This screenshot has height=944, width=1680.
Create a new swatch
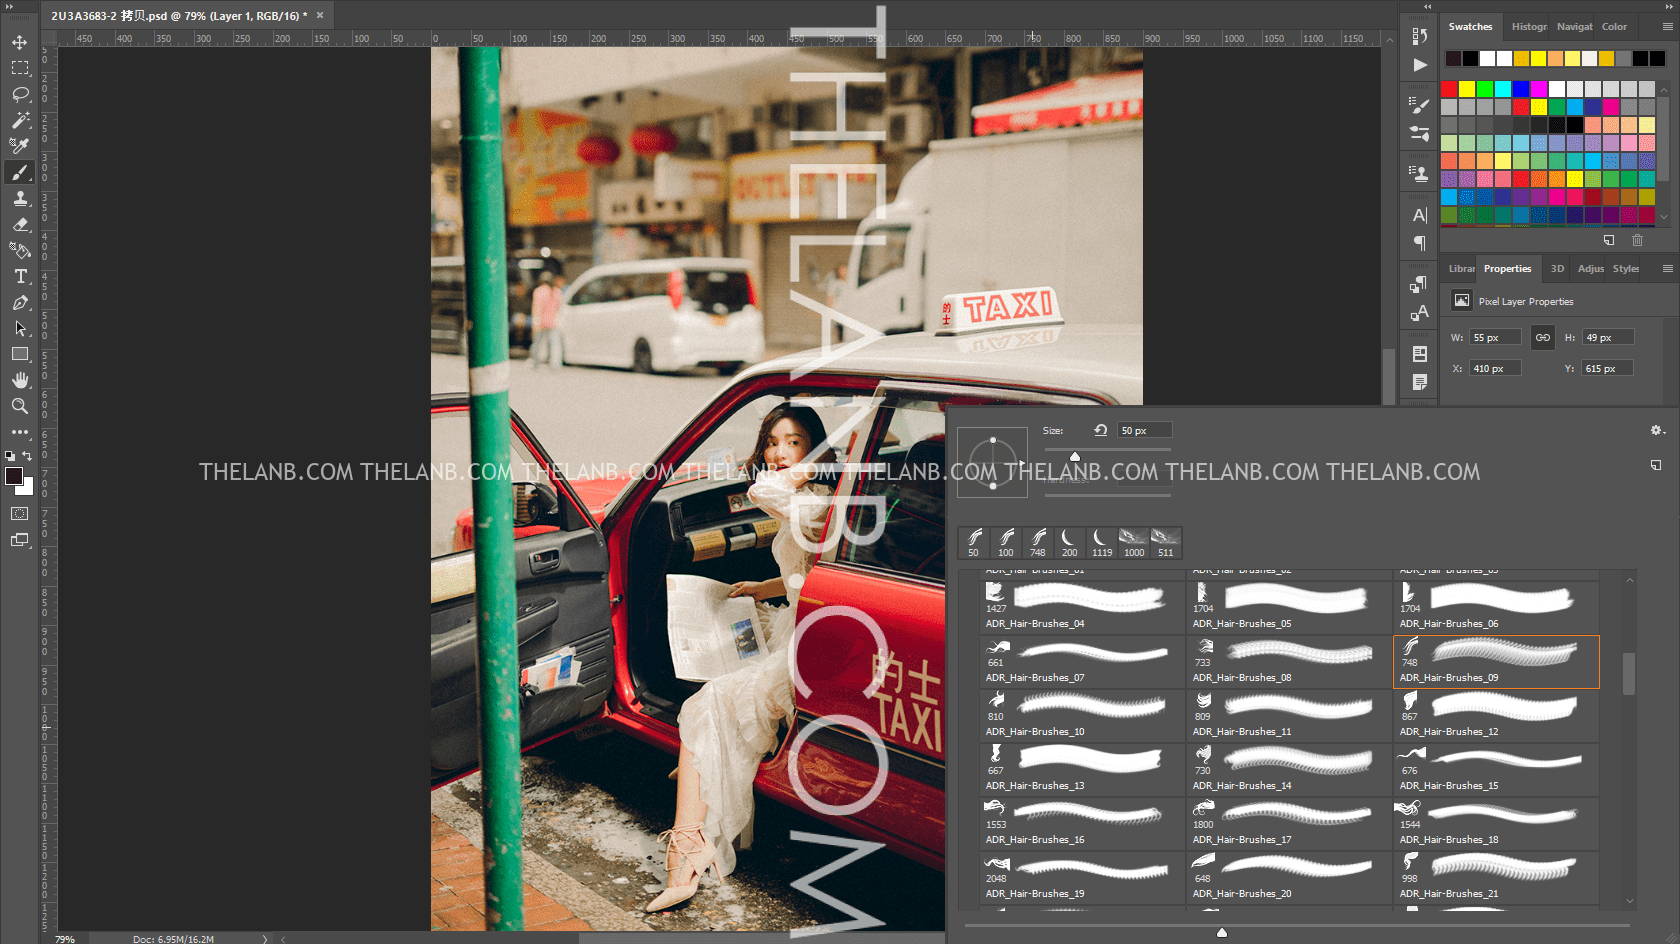pyautogui.click(x=1609, y=240)
